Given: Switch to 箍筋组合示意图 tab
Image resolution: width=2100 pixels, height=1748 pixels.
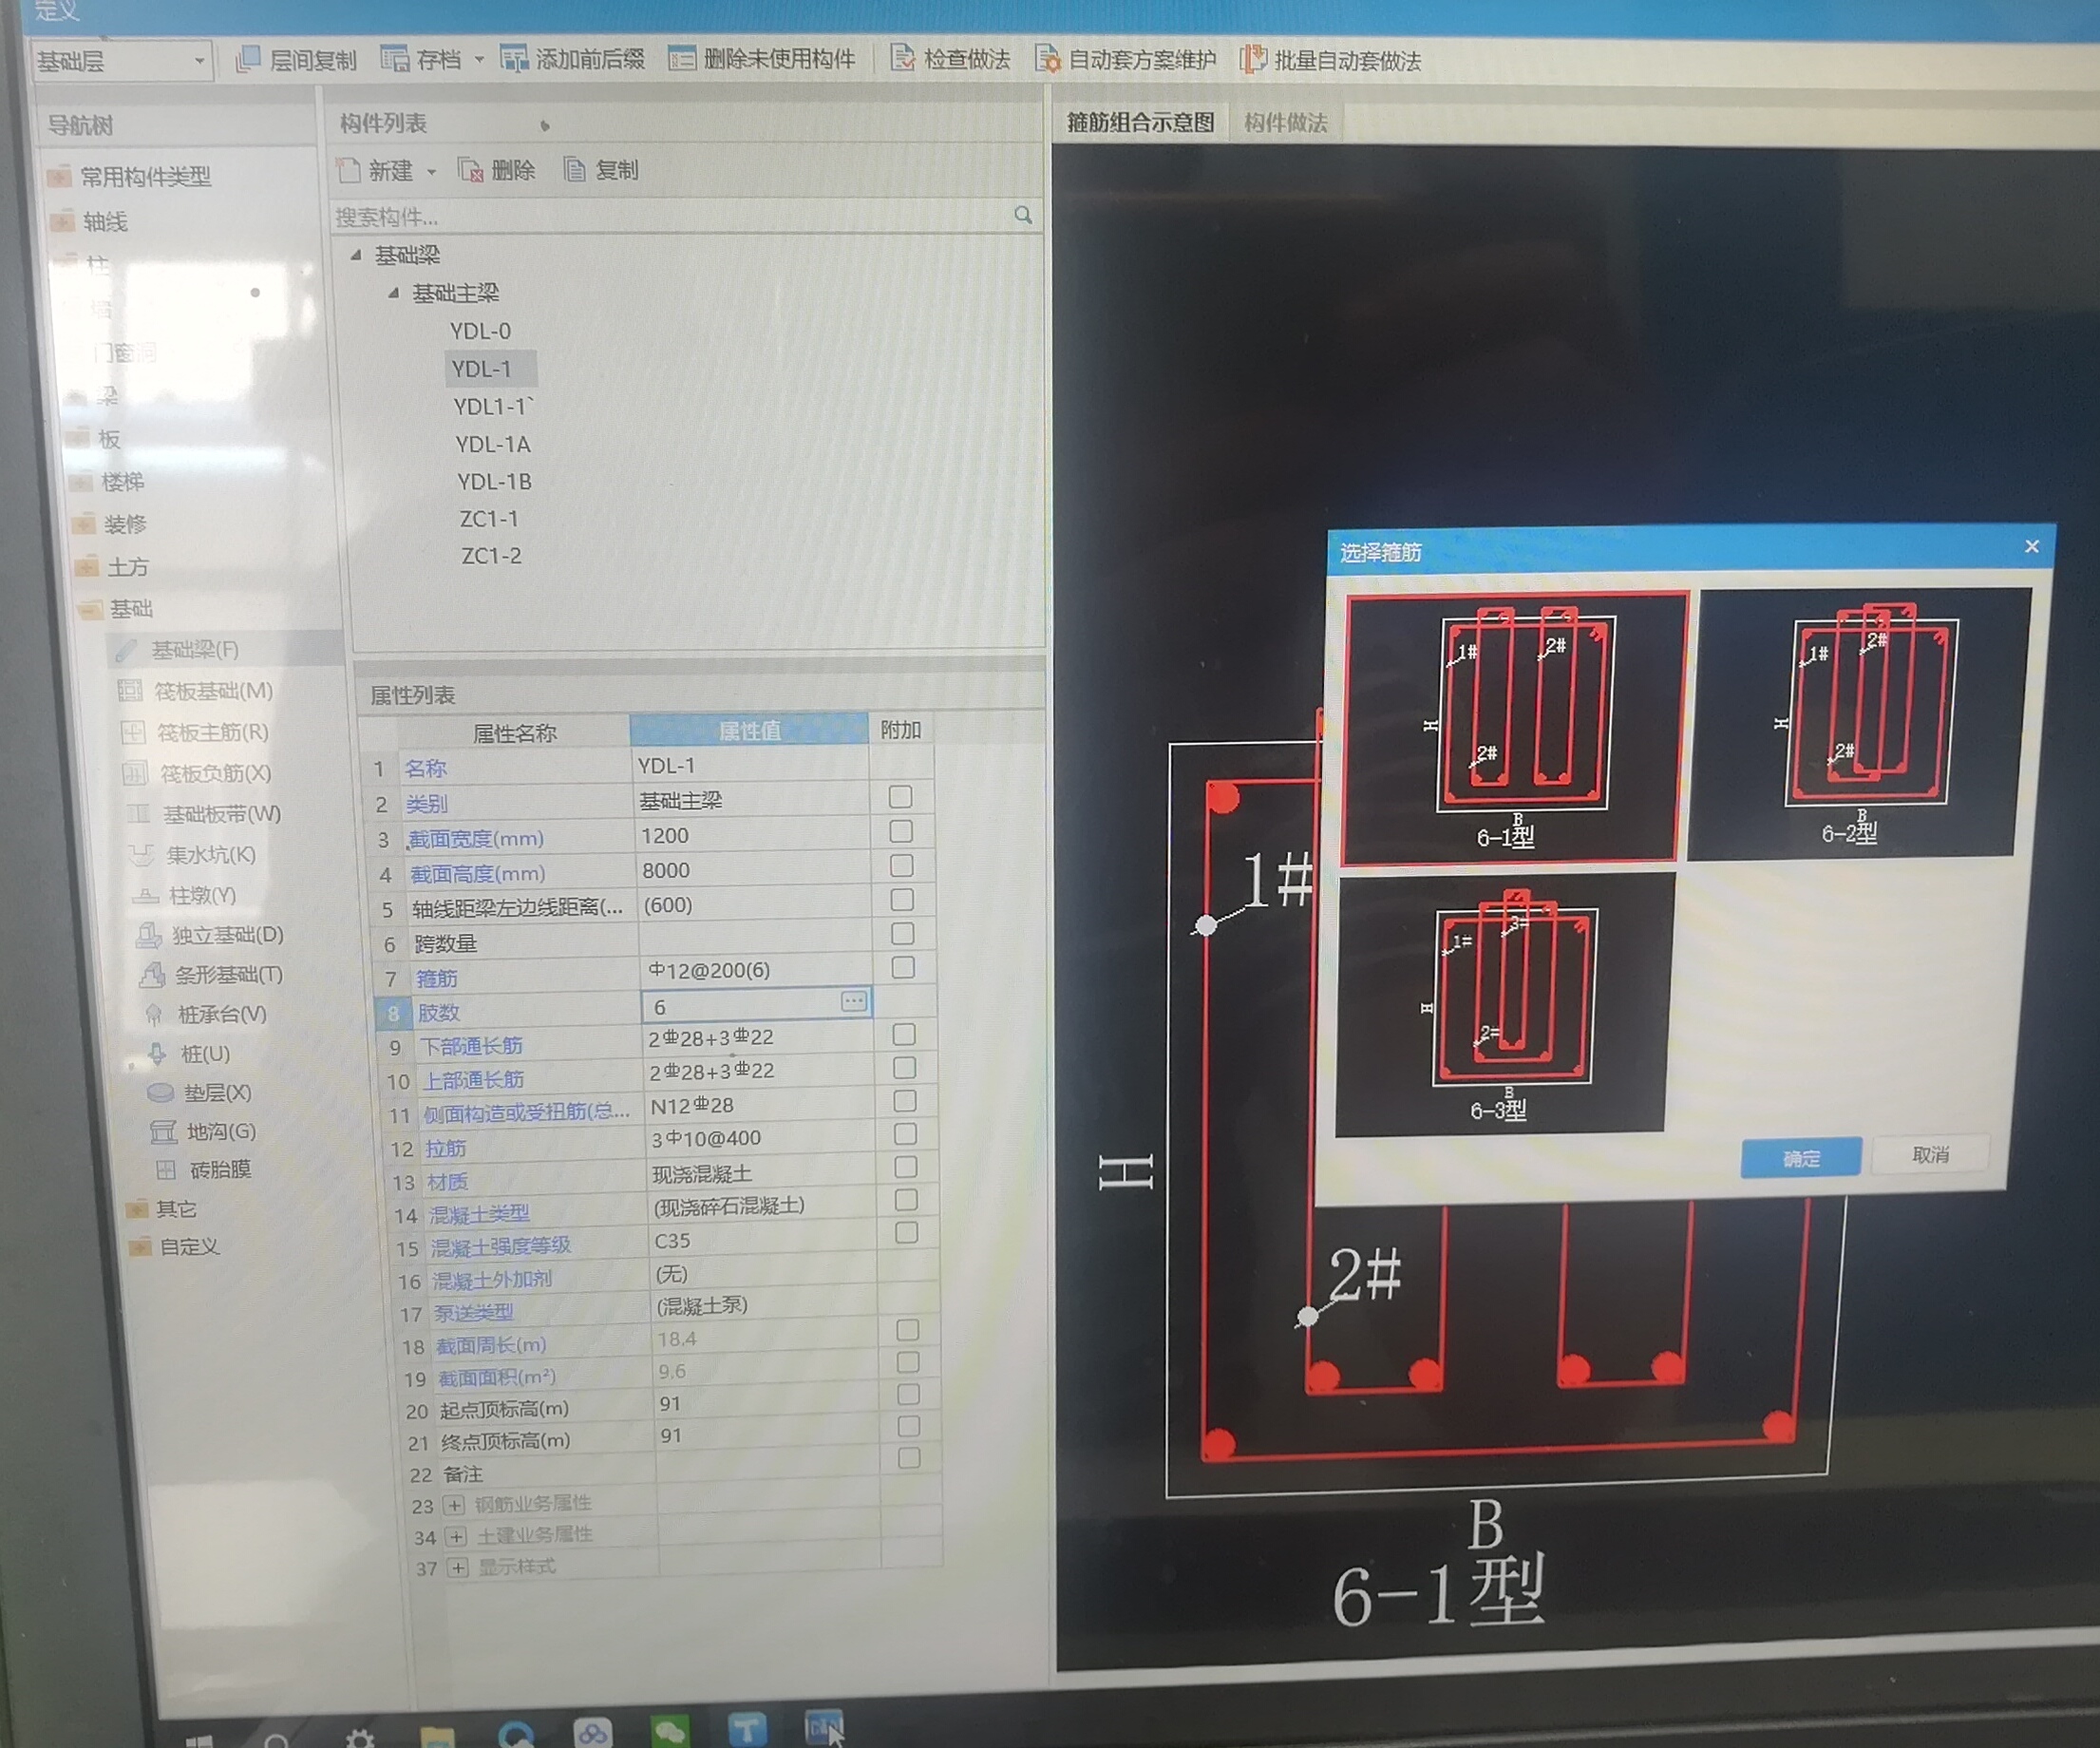Looking at the screenshot, I should (x=1140, y=123).
